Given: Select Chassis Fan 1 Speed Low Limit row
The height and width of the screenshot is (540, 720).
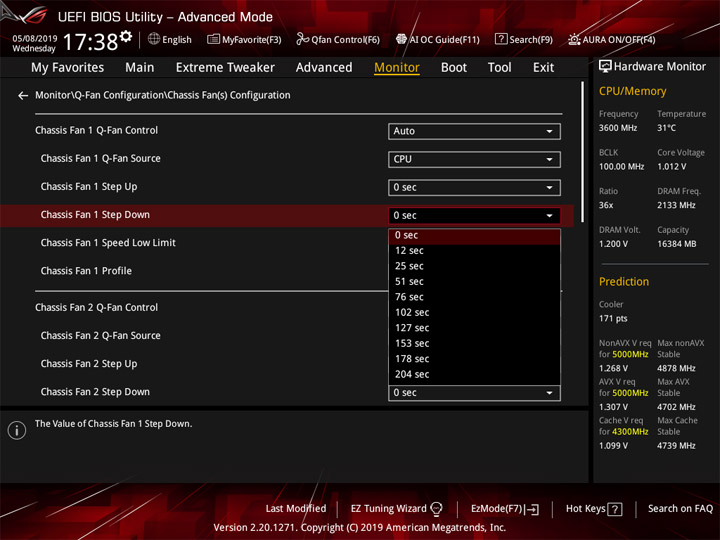Looking at the screenshot, I should [x=108, y=243].
